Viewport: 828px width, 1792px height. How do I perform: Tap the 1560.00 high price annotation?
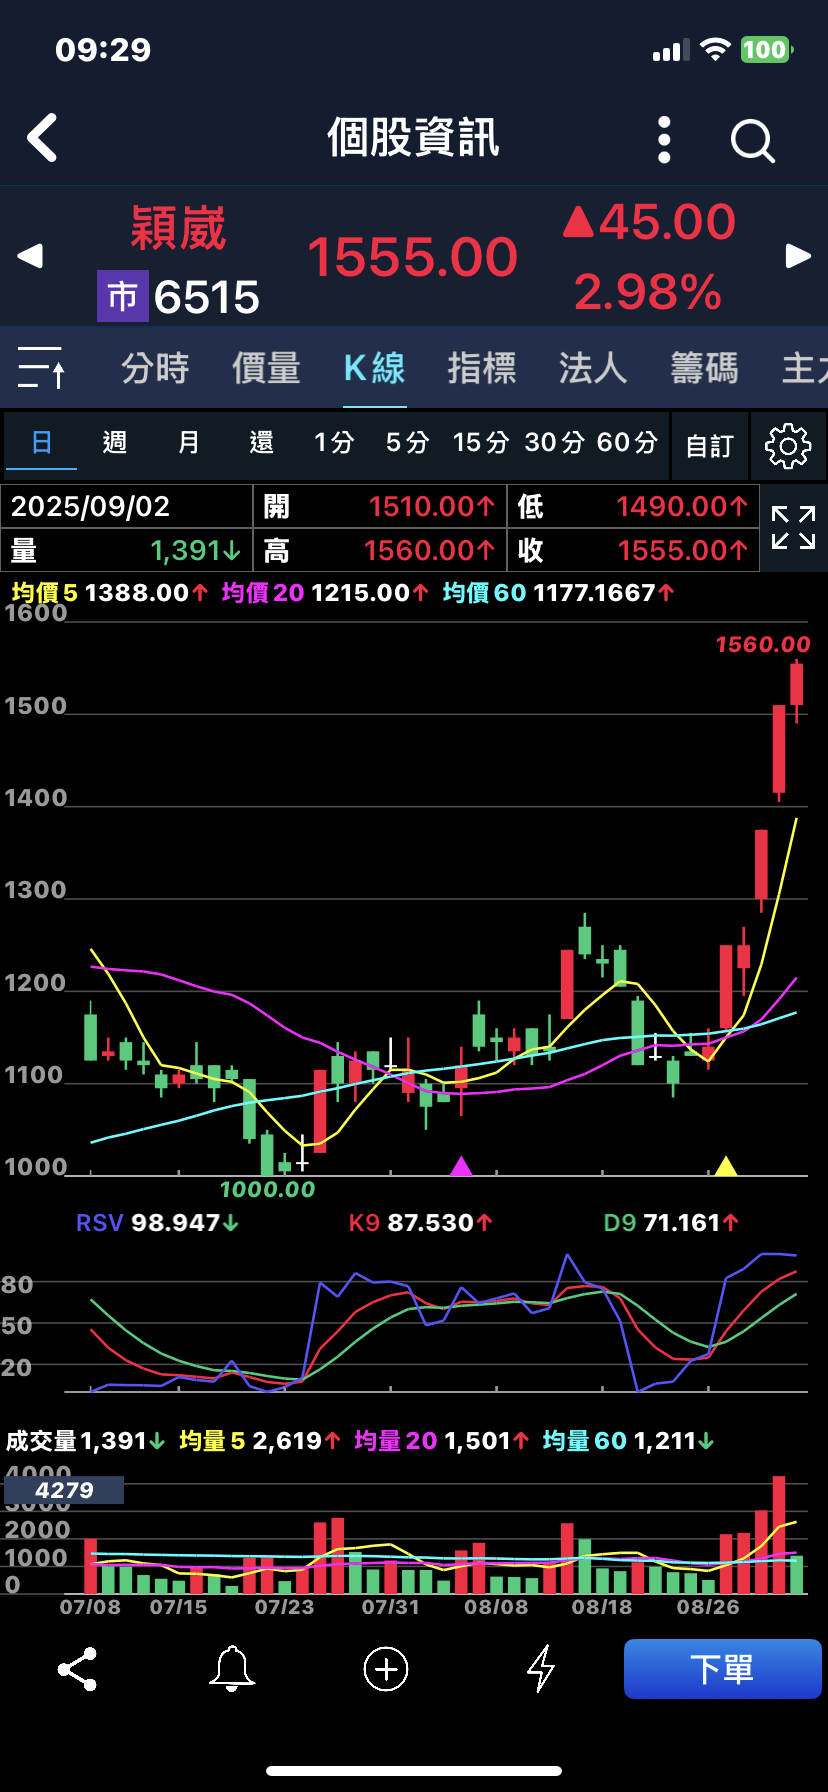(763, 645)
